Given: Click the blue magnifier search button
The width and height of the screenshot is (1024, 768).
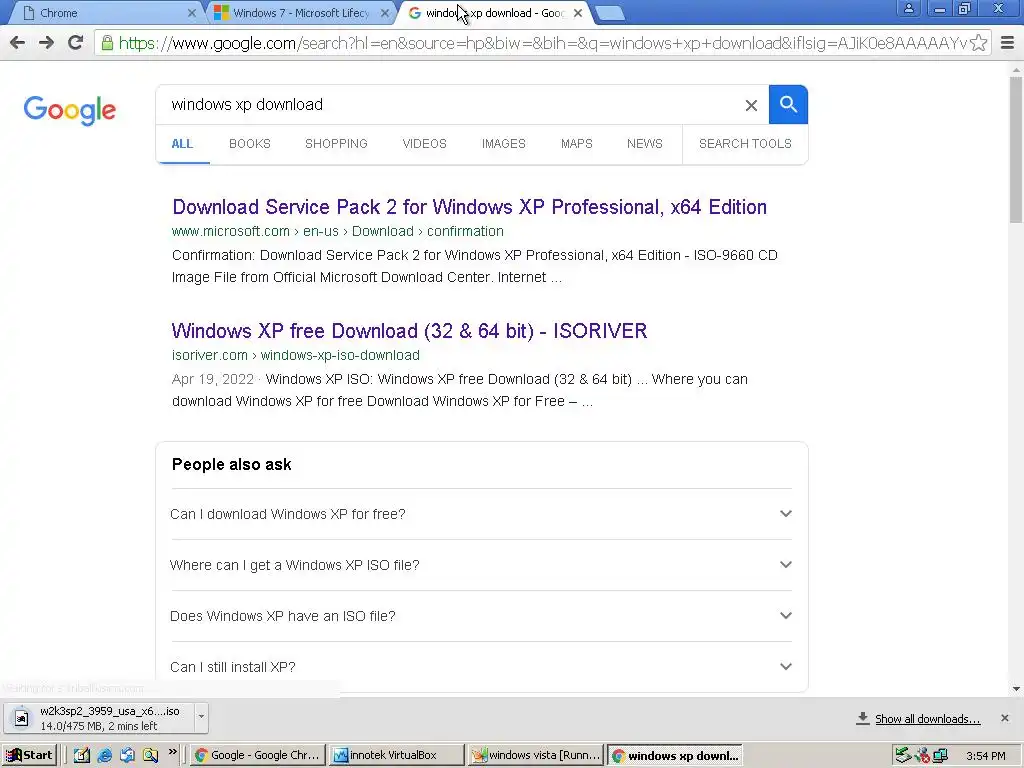Looking at the screenshot, I should click(x=788, y=104).
